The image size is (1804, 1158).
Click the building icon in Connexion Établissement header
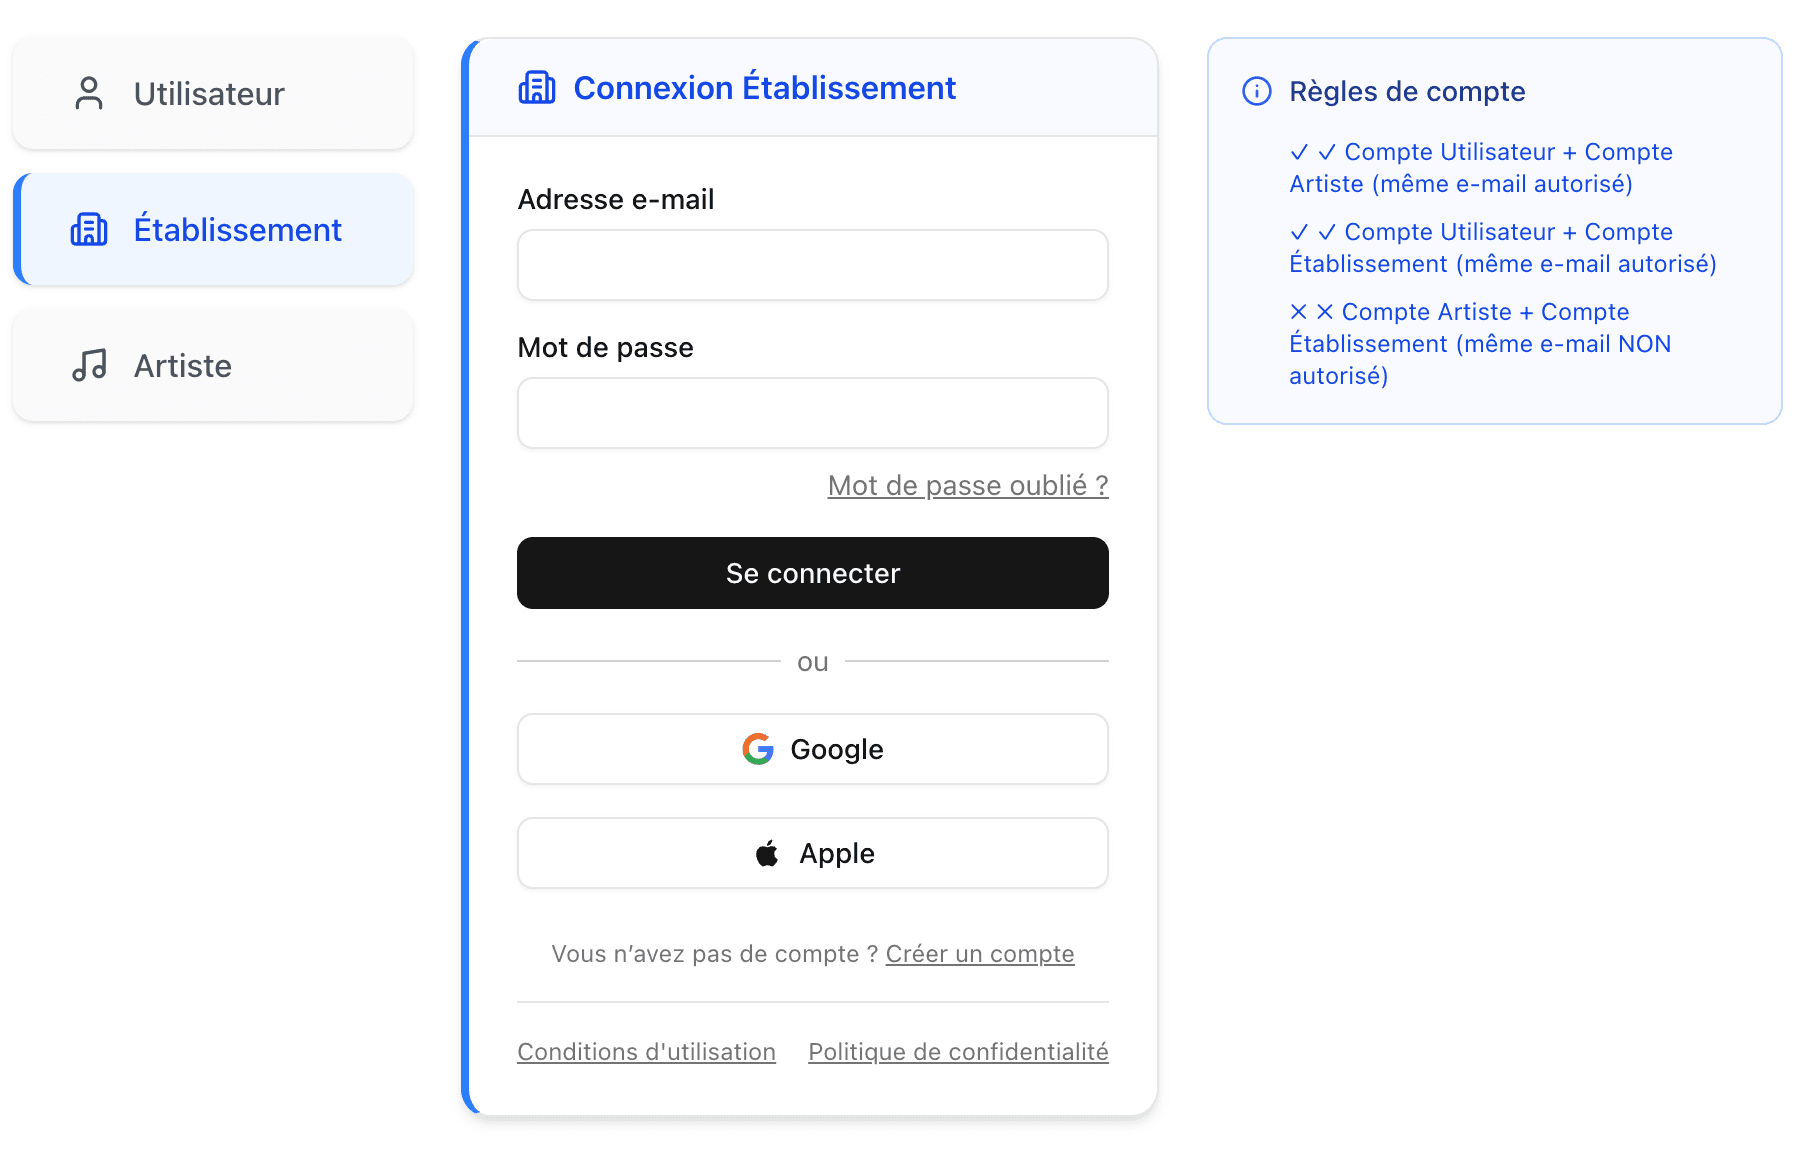(x=537, y=87)
